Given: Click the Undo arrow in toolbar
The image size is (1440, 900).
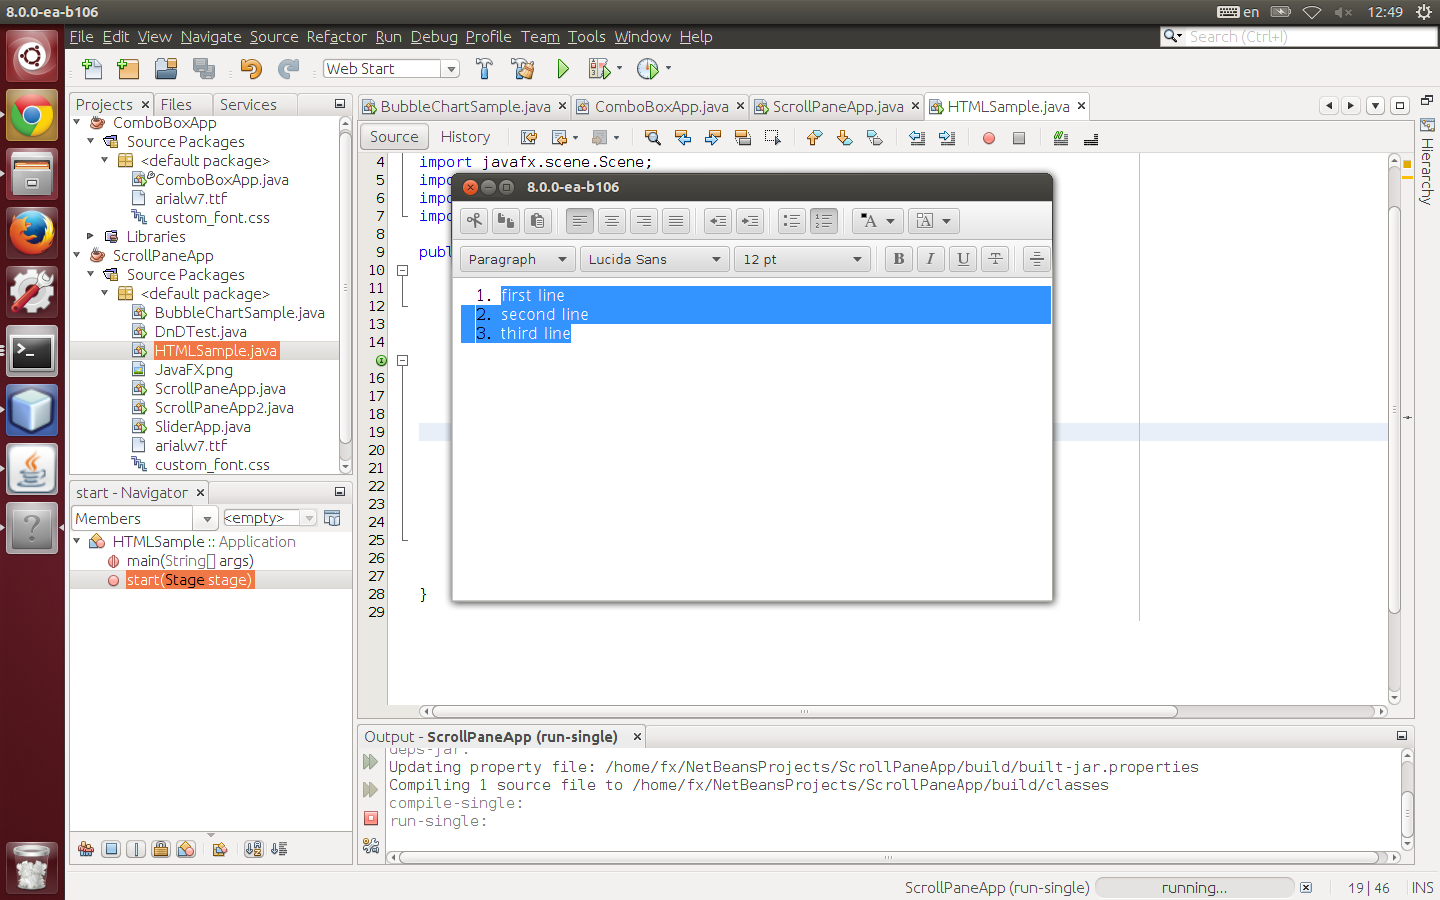Looking at the screenshot, I should click(x=250, y=69).
